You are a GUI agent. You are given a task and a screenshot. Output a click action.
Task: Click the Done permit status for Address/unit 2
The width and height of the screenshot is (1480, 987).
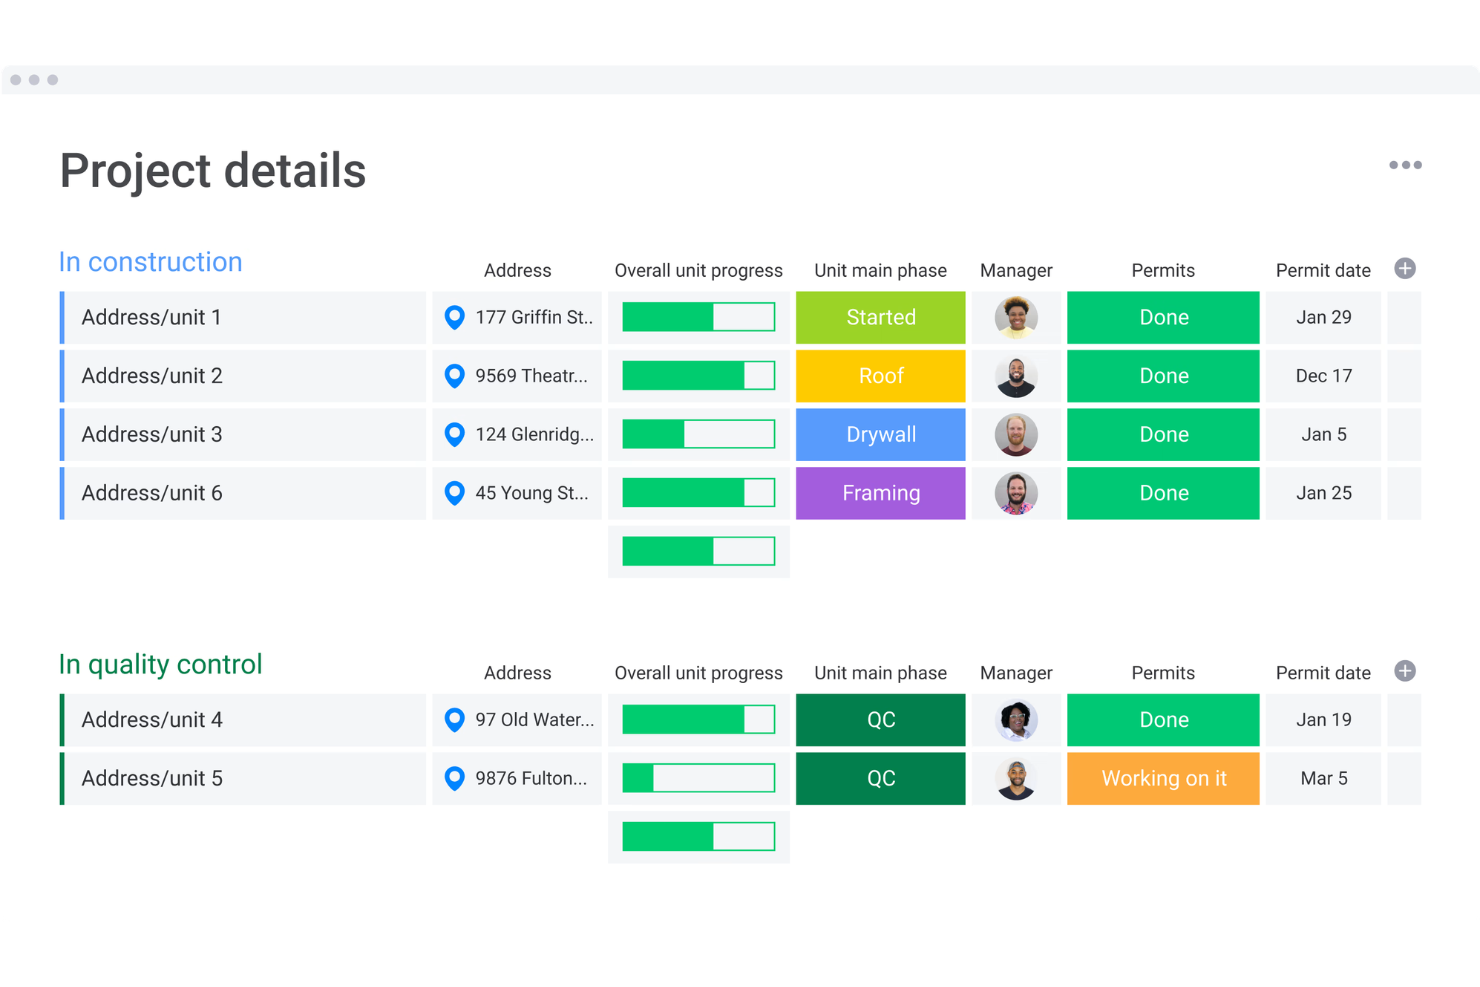(1163, 375)
